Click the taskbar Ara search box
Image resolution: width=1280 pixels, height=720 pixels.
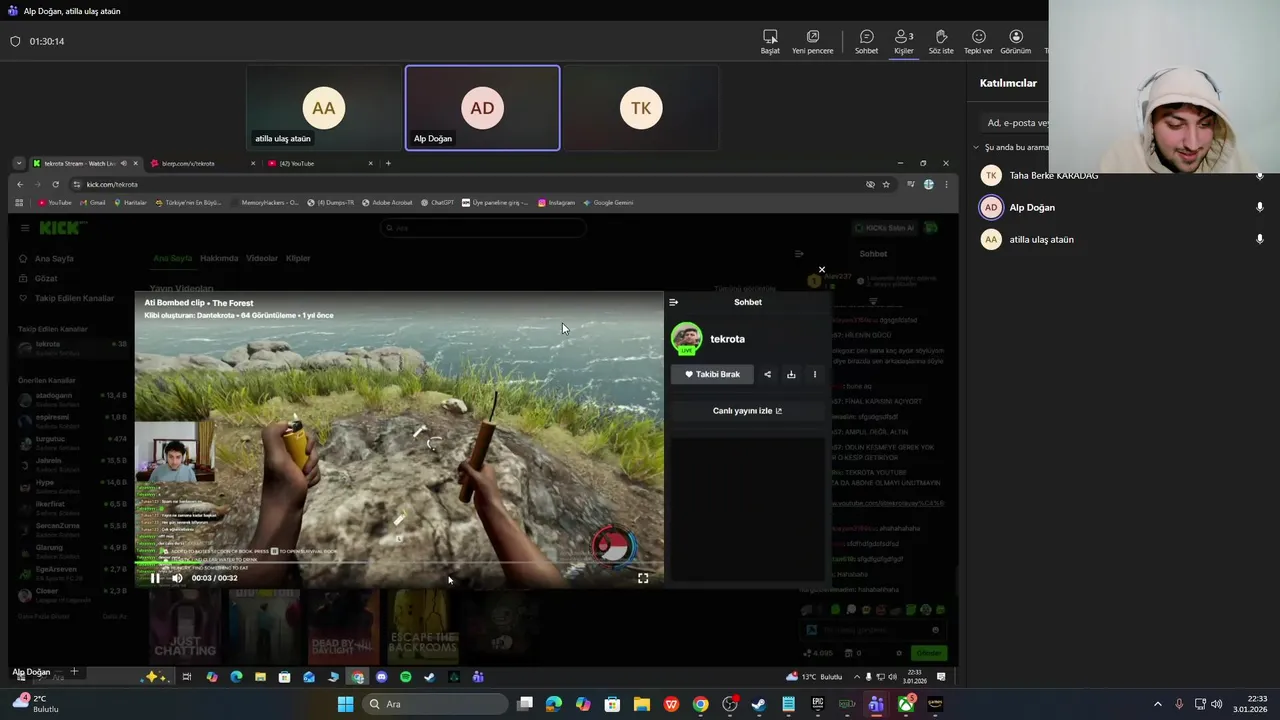[x=434, y=704]
